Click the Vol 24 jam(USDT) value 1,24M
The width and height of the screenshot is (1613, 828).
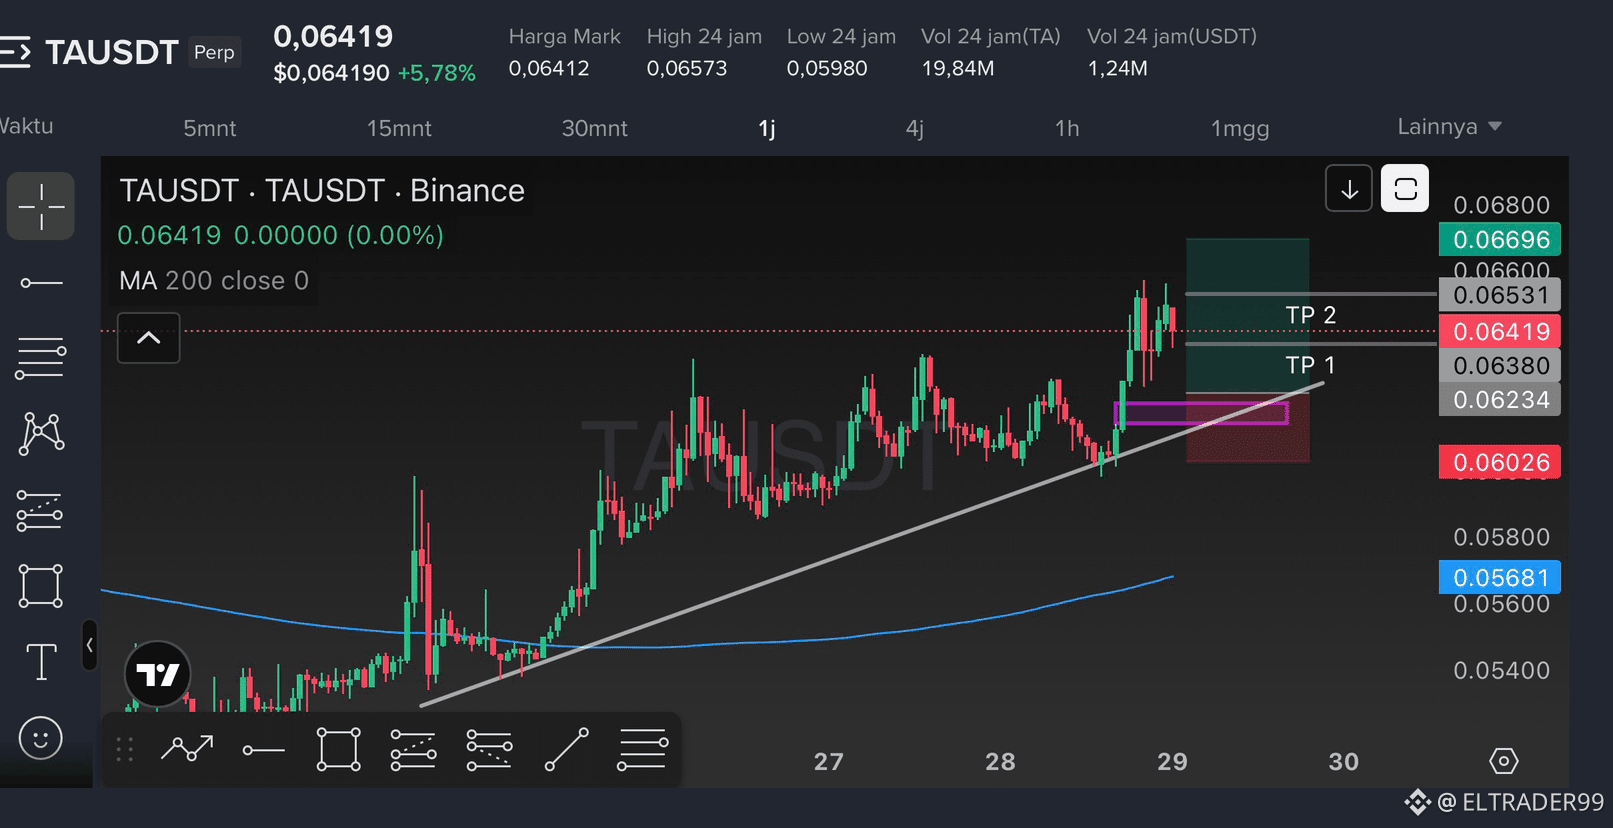[1117, 68]
